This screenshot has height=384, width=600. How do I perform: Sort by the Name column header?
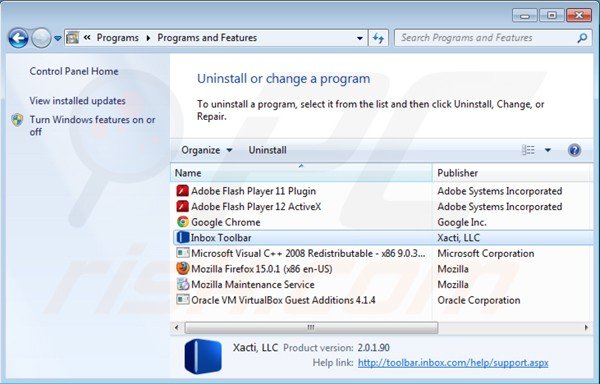point(301,173)
